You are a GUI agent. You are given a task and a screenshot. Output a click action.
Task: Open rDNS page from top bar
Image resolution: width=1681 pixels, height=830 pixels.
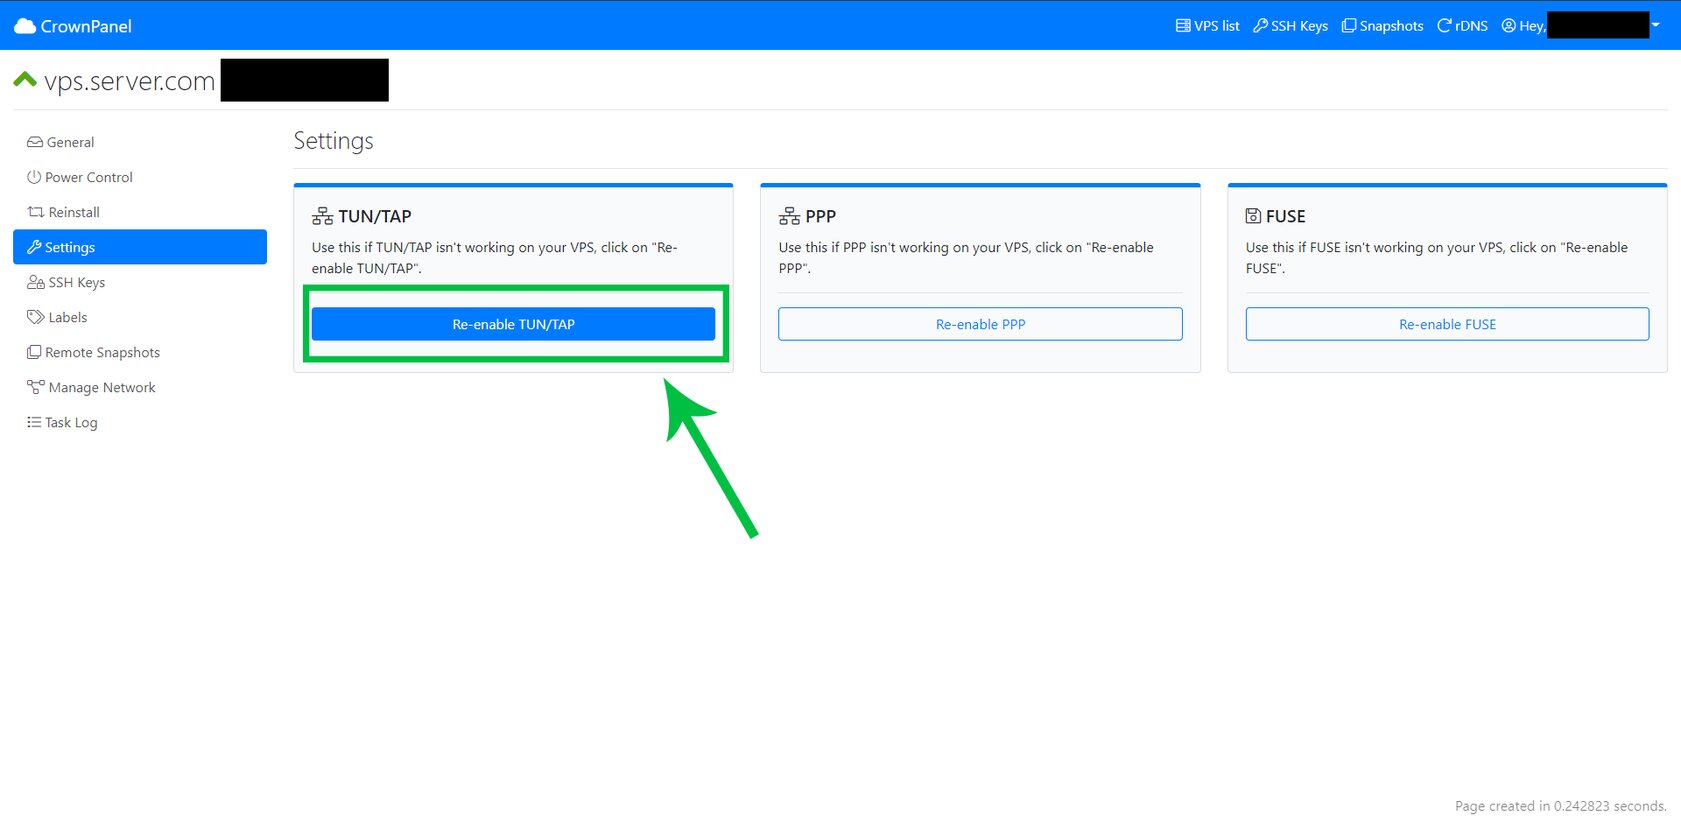pyautogui.click(x=1462, y=26)
